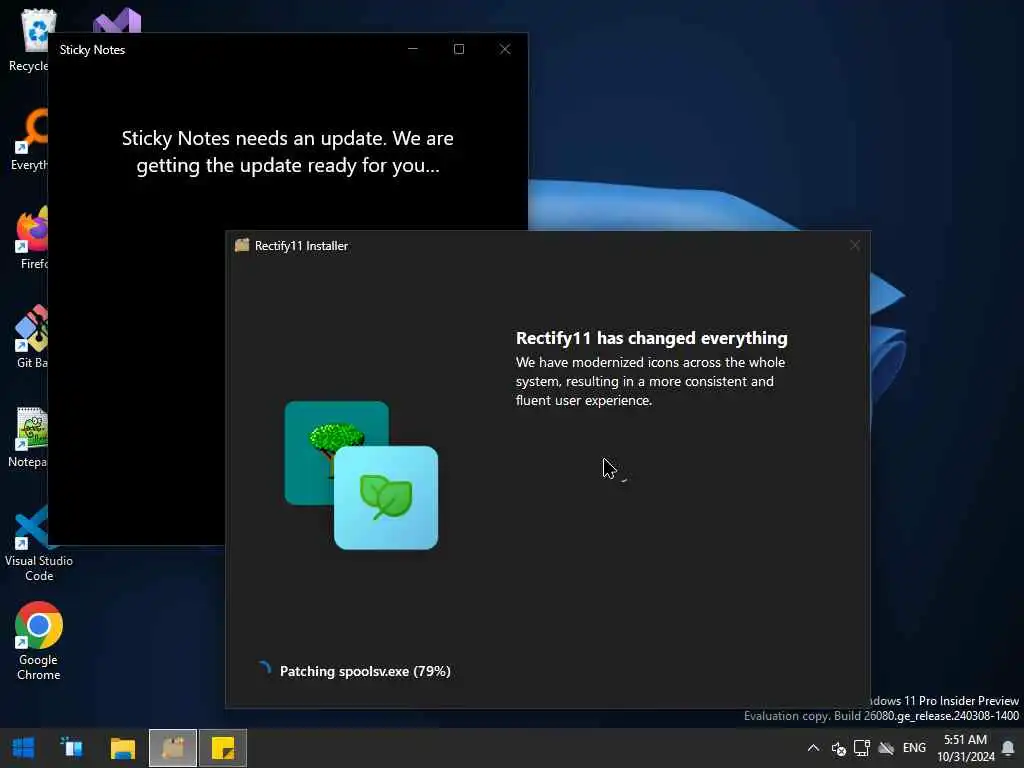The image size is (1024, 768).
Task: Maximize the Sticky Notes window
Action: pos(459,49)
